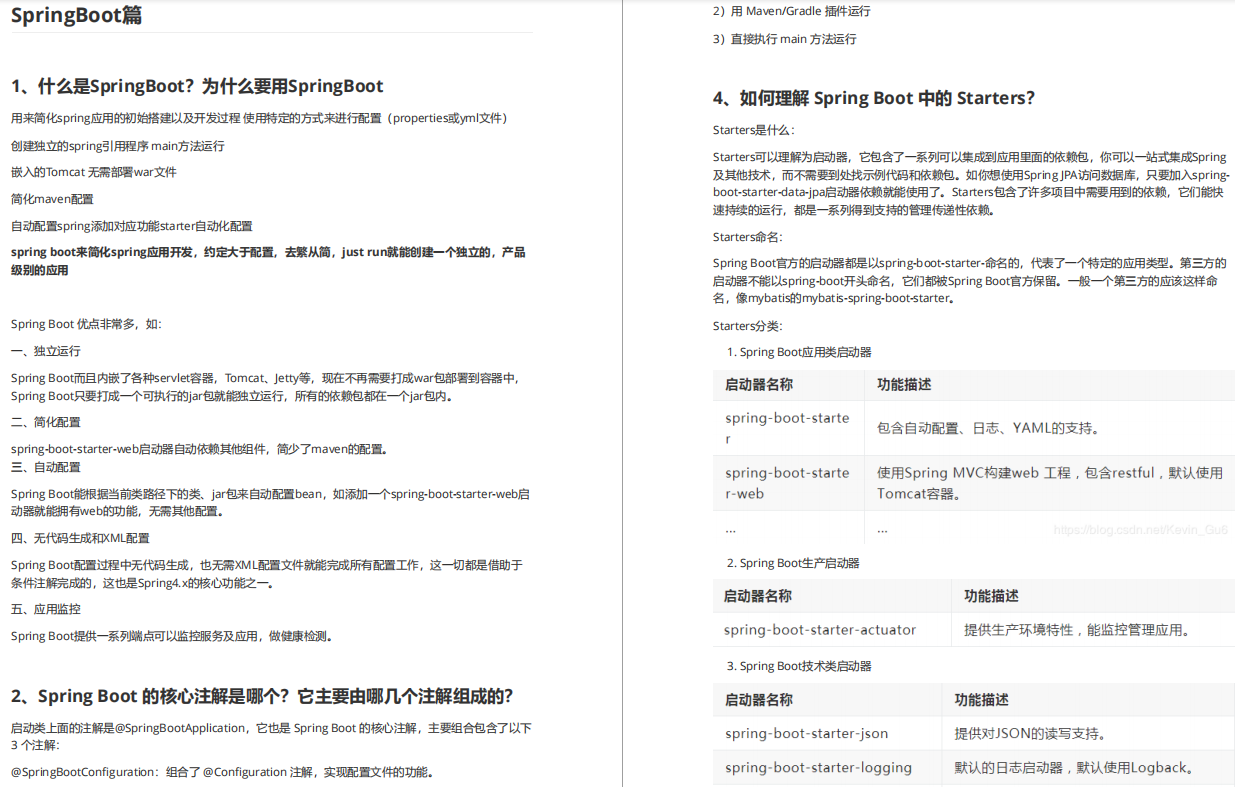Click the subheading "一、独立运行"
Image resolution: width=1235 pixels, height=787 pixels.
coord(46,351)
